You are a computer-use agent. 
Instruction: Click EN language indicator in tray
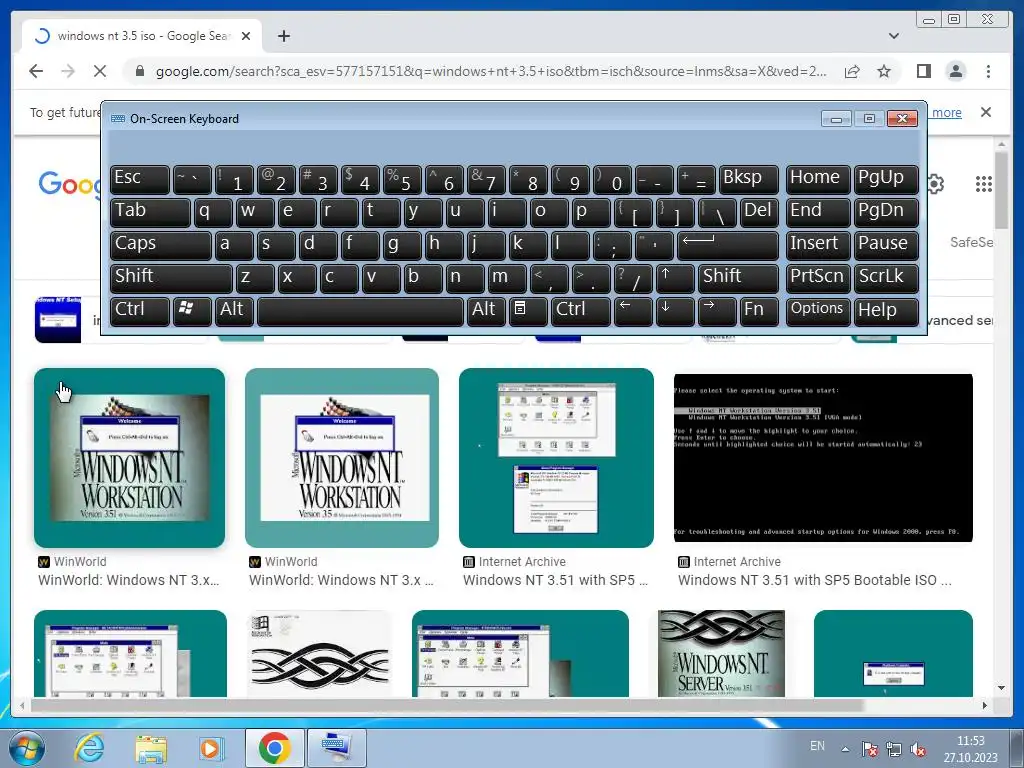817,746
